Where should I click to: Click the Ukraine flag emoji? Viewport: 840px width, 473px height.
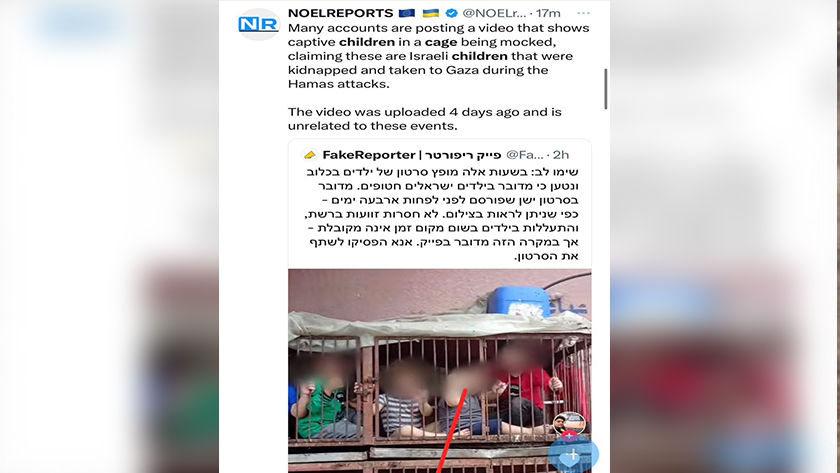(x=431, y=13)
